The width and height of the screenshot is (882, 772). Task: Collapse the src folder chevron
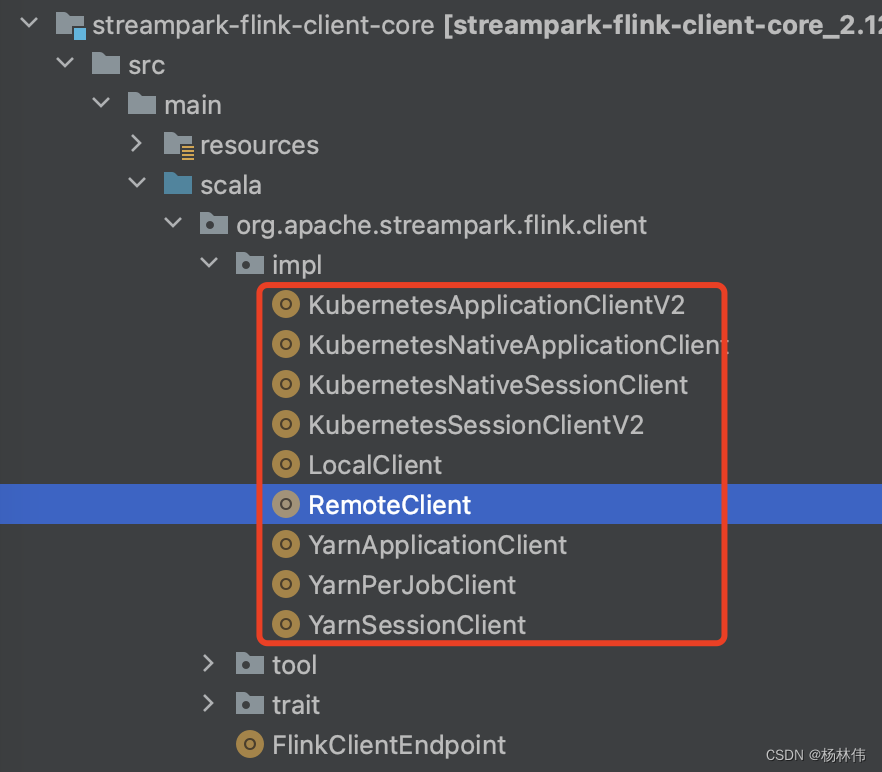65,62
